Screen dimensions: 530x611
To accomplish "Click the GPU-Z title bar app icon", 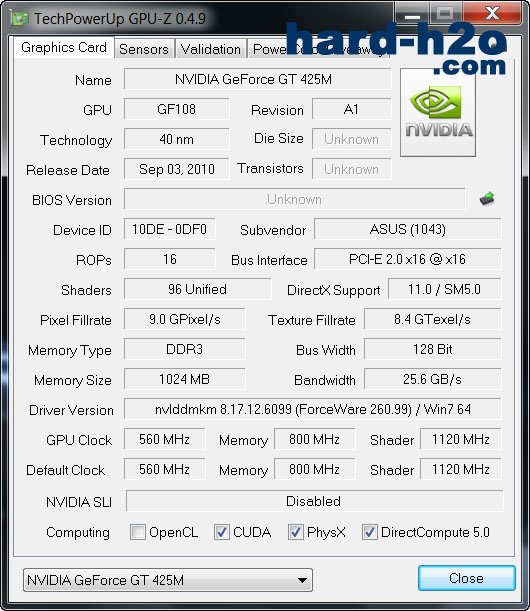I will 20,18.
